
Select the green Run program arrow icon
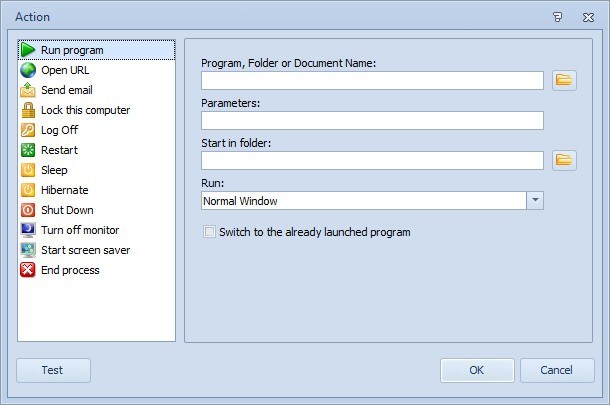pos(28,50)
